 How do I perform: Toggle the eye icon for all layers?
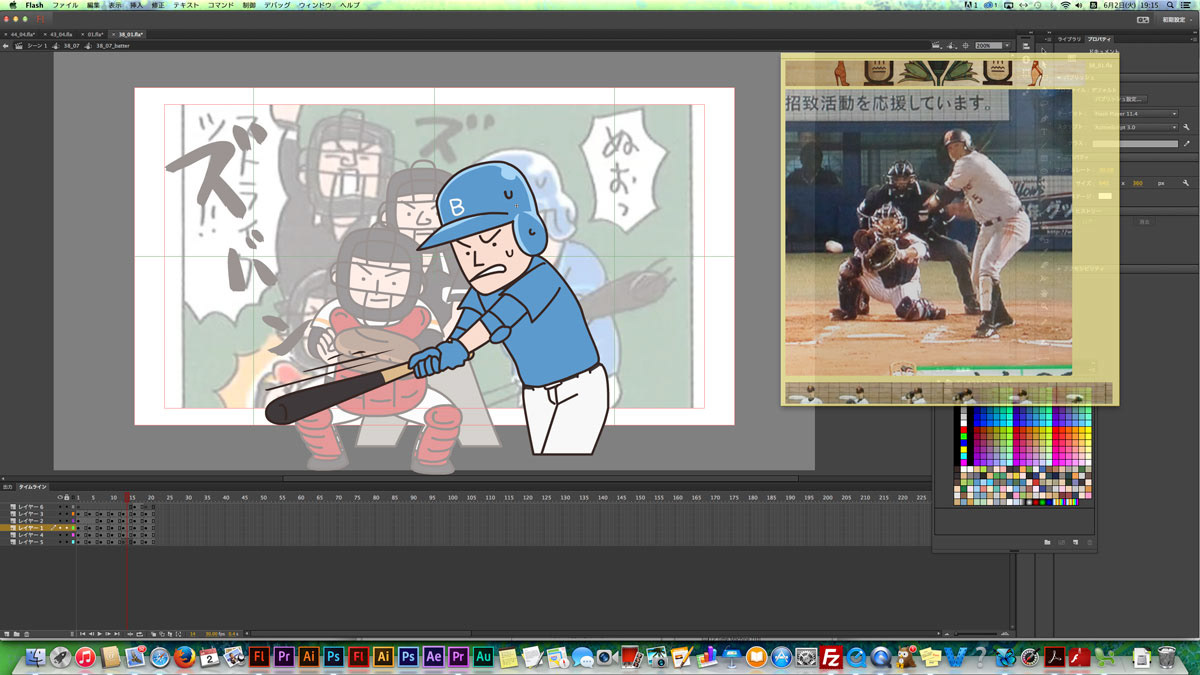point(60,497)
